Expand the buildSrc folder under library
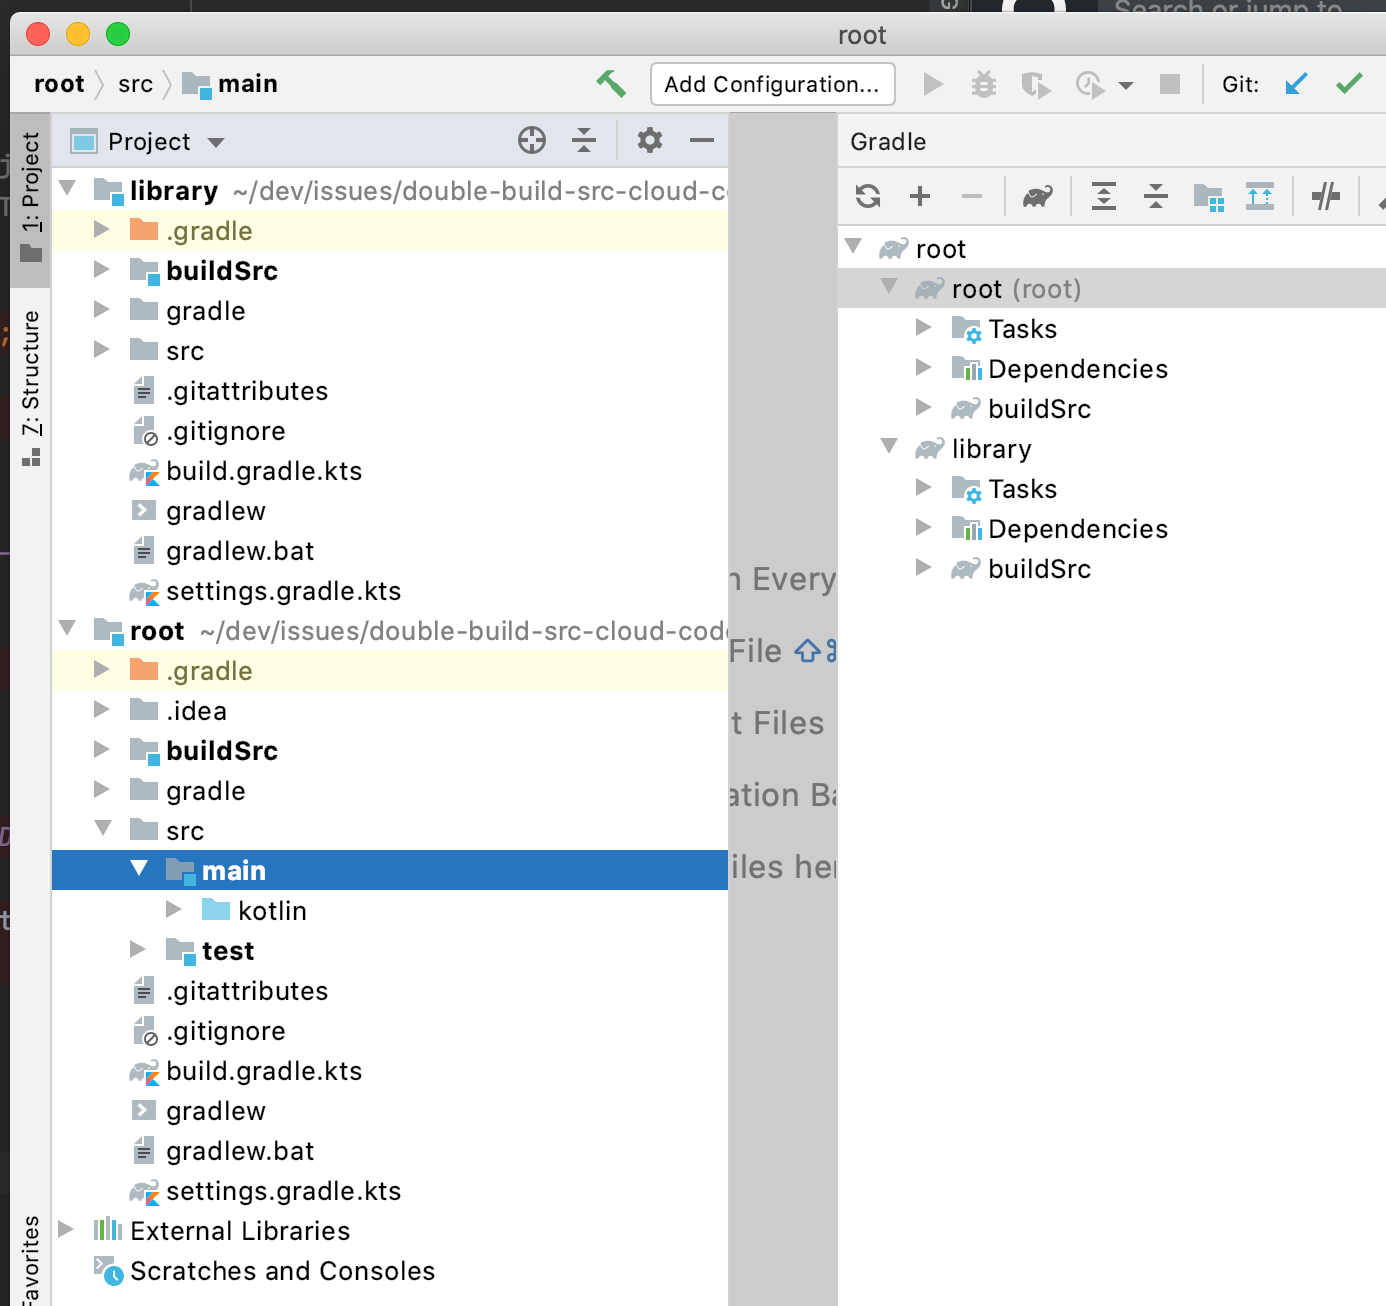1386x1306 pixels. coord(101,269)
